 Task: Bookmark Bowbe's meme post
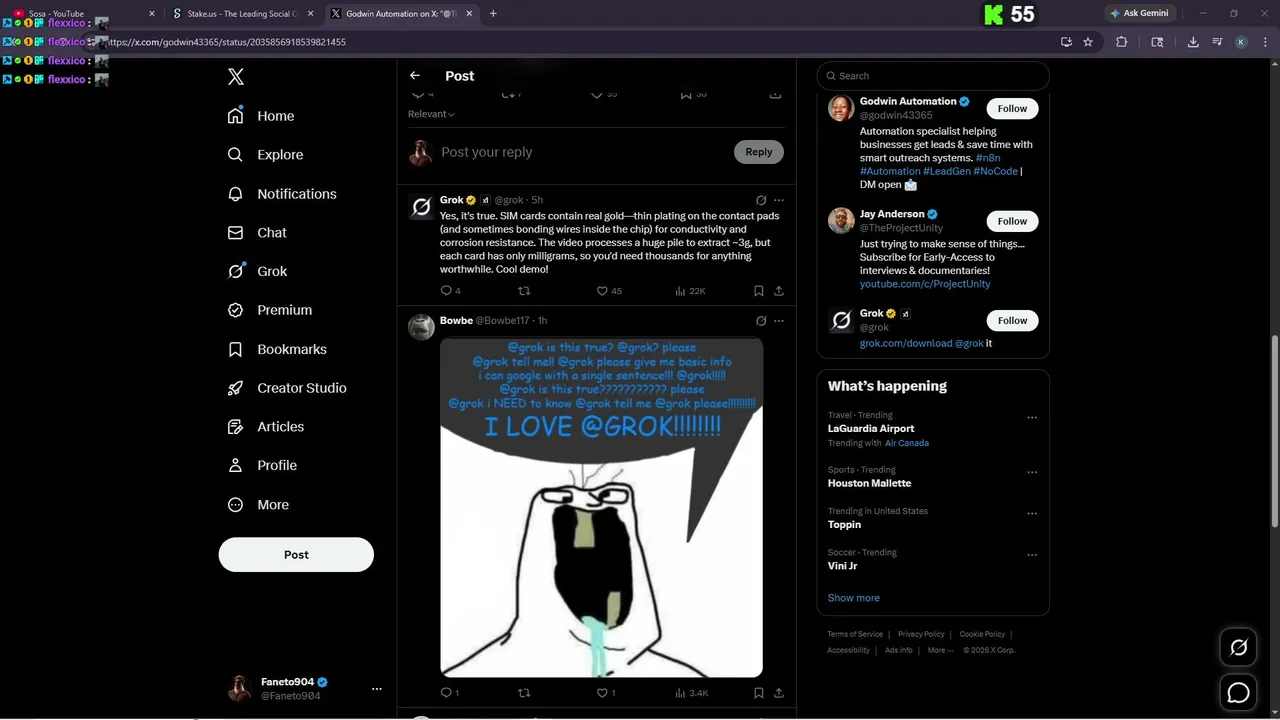[x=759, y=693]
